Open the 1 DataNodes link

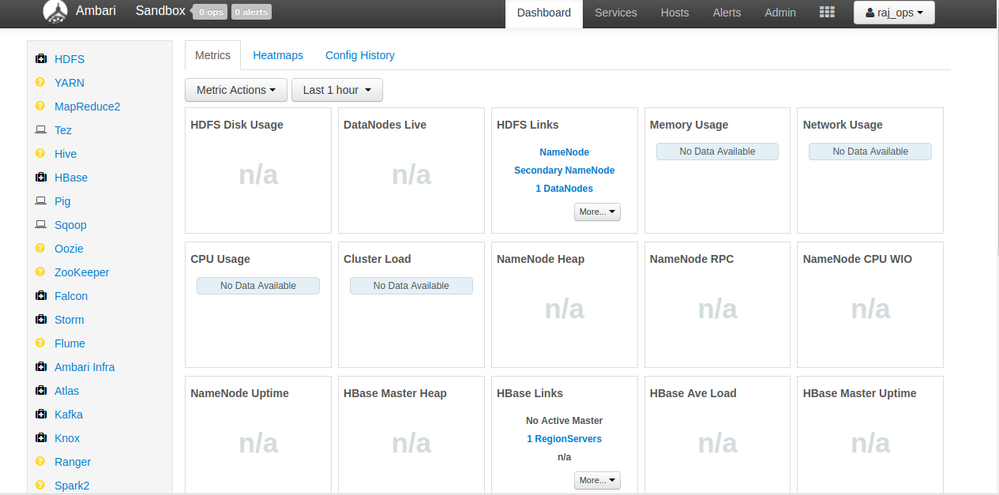pos(564,189)
